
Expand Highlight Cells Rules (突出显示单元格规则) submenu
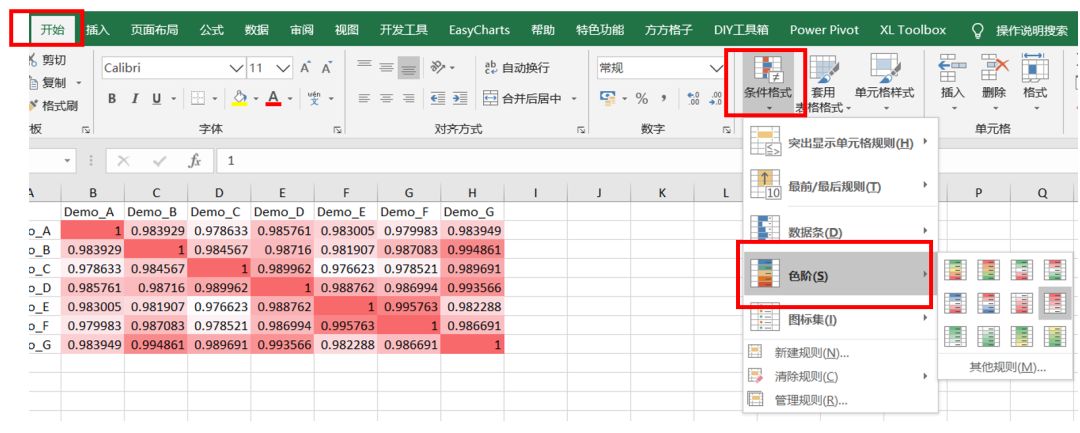pyautogui.click(x=840, y=142)
